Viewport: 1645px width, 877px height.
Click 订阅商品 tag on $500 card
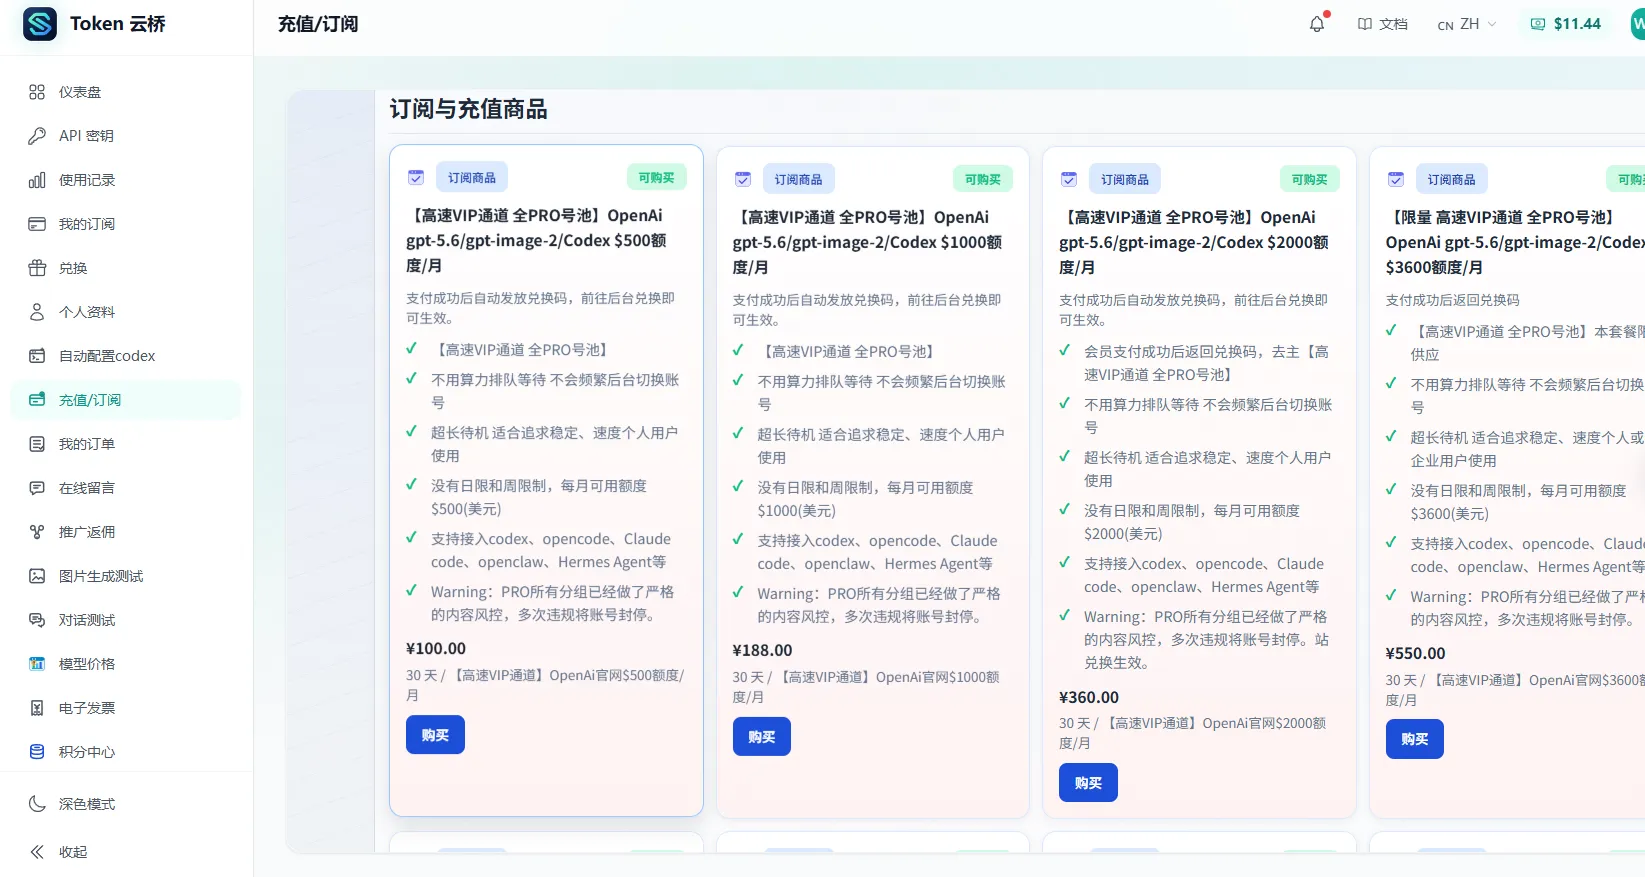click(472, 177)
